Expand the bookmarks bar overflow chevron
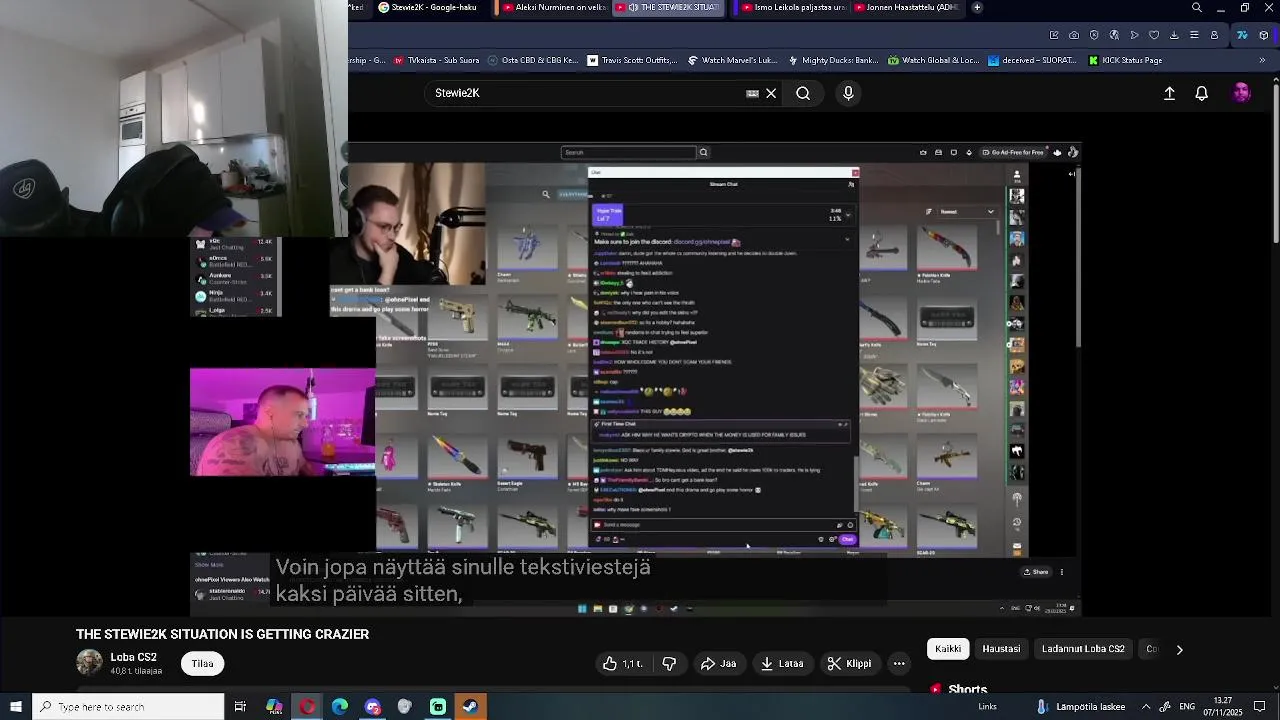 1262,60
